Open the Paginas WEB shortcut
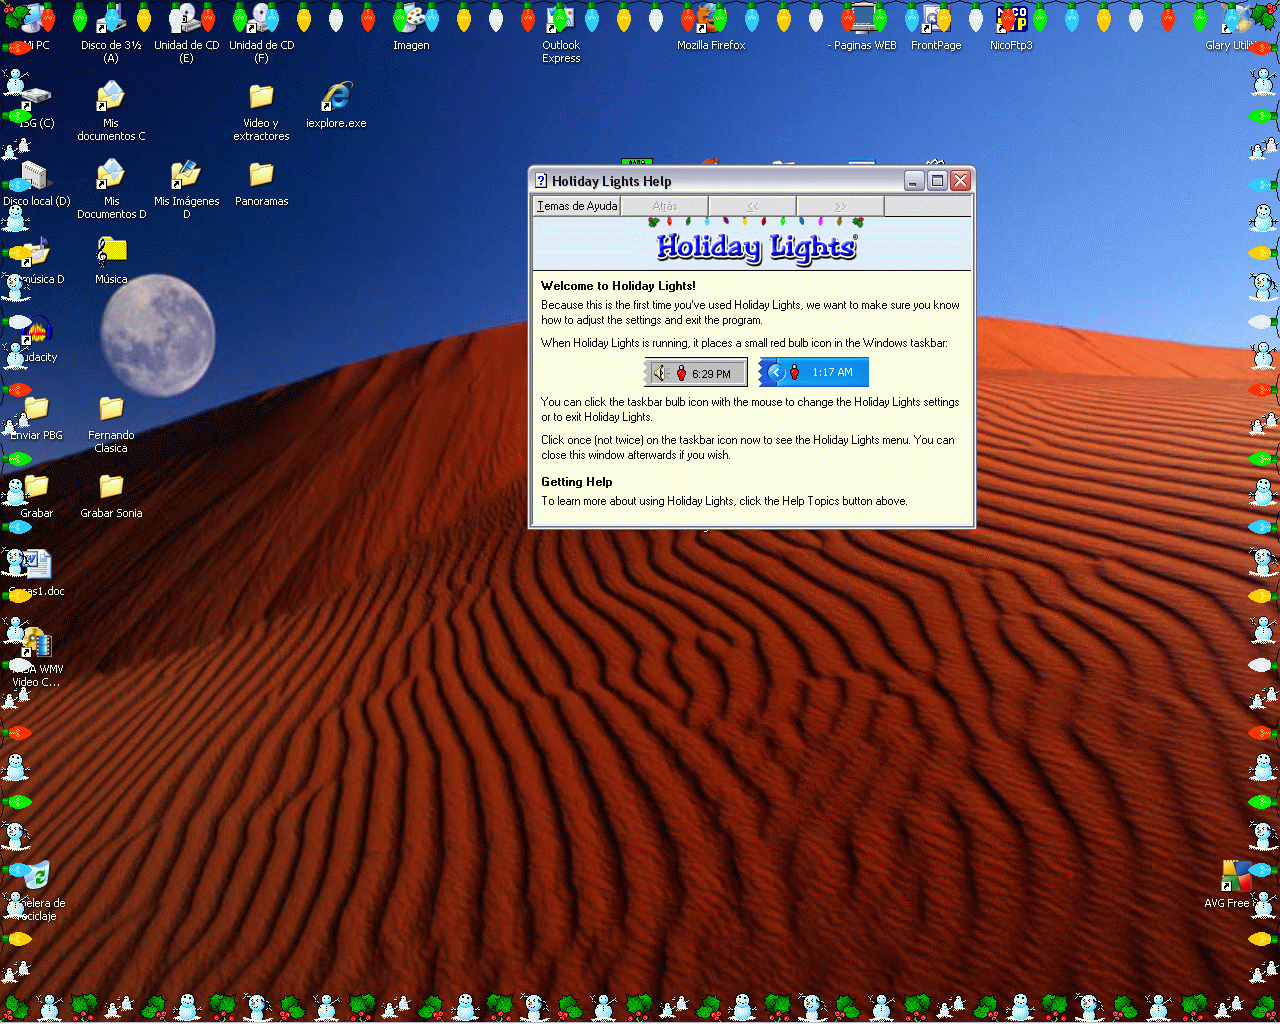Viewport: 1280px width, 1024px height. (861, 18)
